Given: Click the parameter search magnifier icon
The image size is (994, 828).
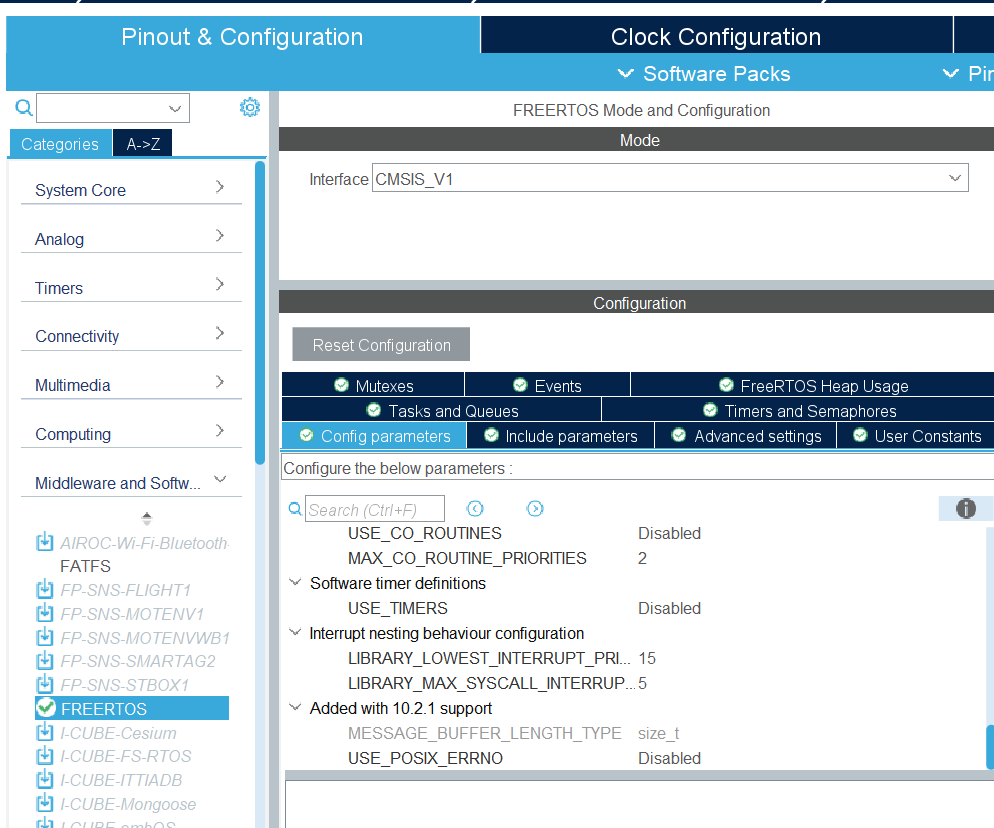Looking at the screenshot, I should coord(295,508).
